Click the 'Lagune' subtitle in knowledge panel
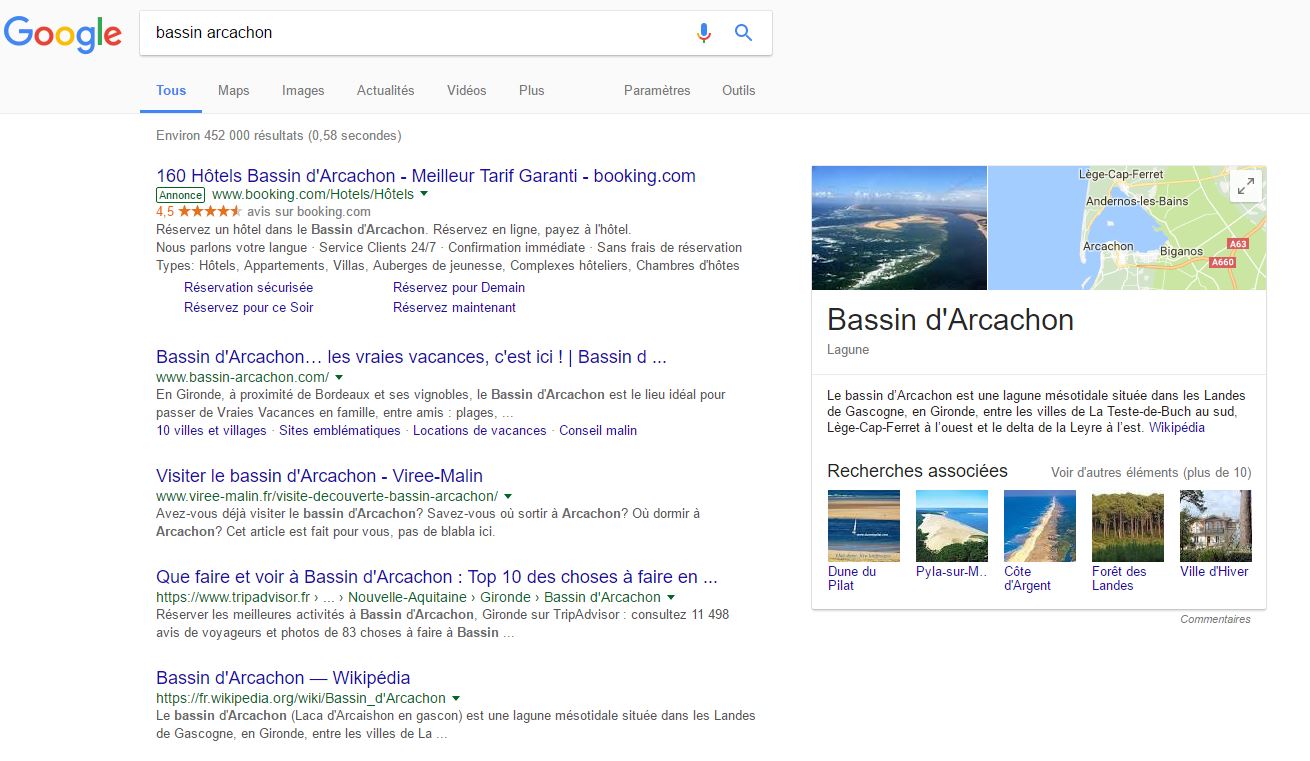The image size is (1310, 761). pos(848,350)
